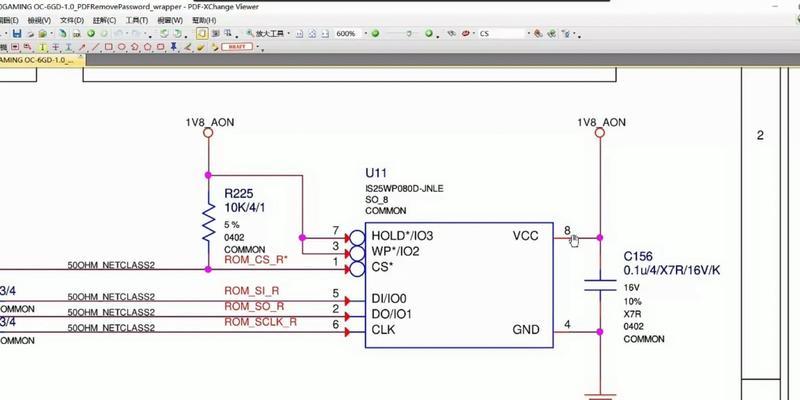Click the 600% zoom level field
This screenshot has width=800, height=400.
pos(347,34)
